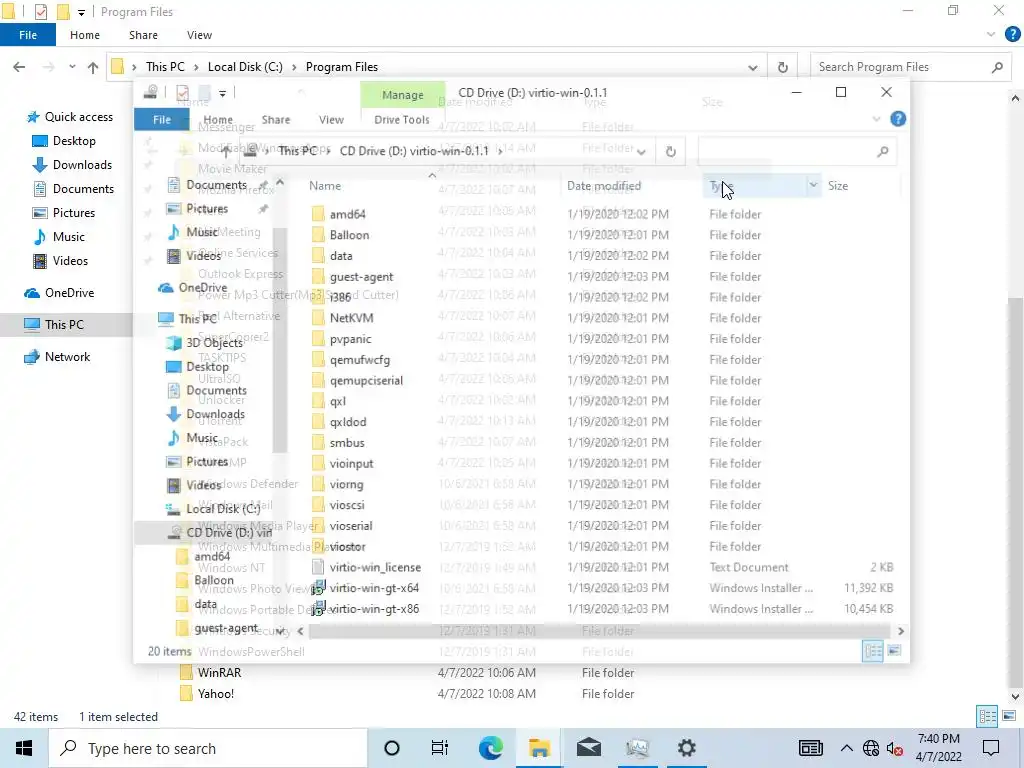Open the Share tab in CD Drive window

276,120
